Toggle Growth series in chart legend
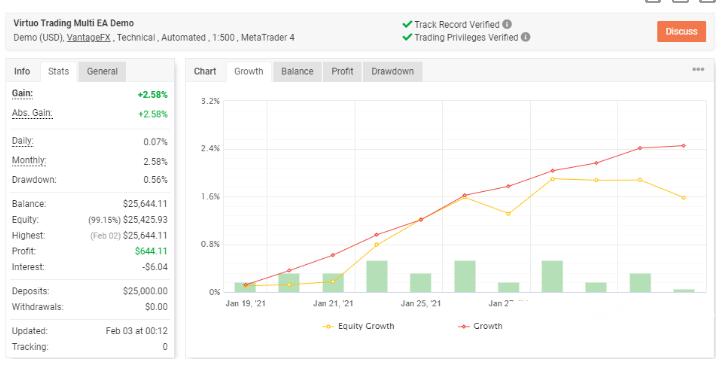 tap(480, 326)
